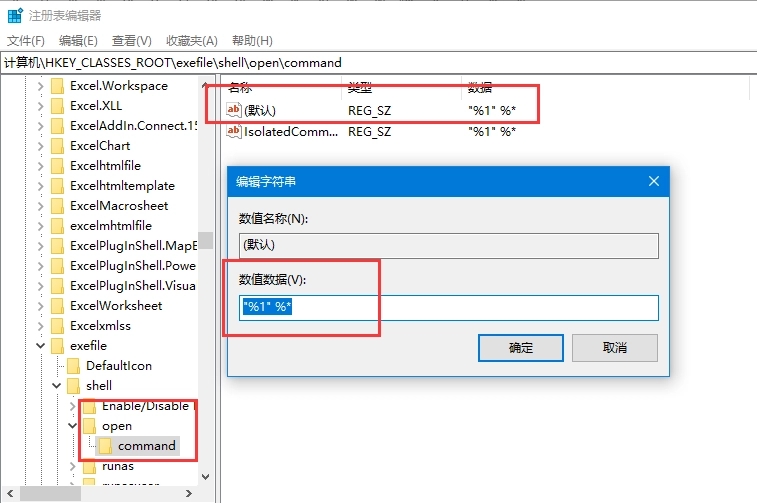Click the 数值名称 field in dialog
The height and width of the screenshot is (503, 757).
(x=449, y=246)
